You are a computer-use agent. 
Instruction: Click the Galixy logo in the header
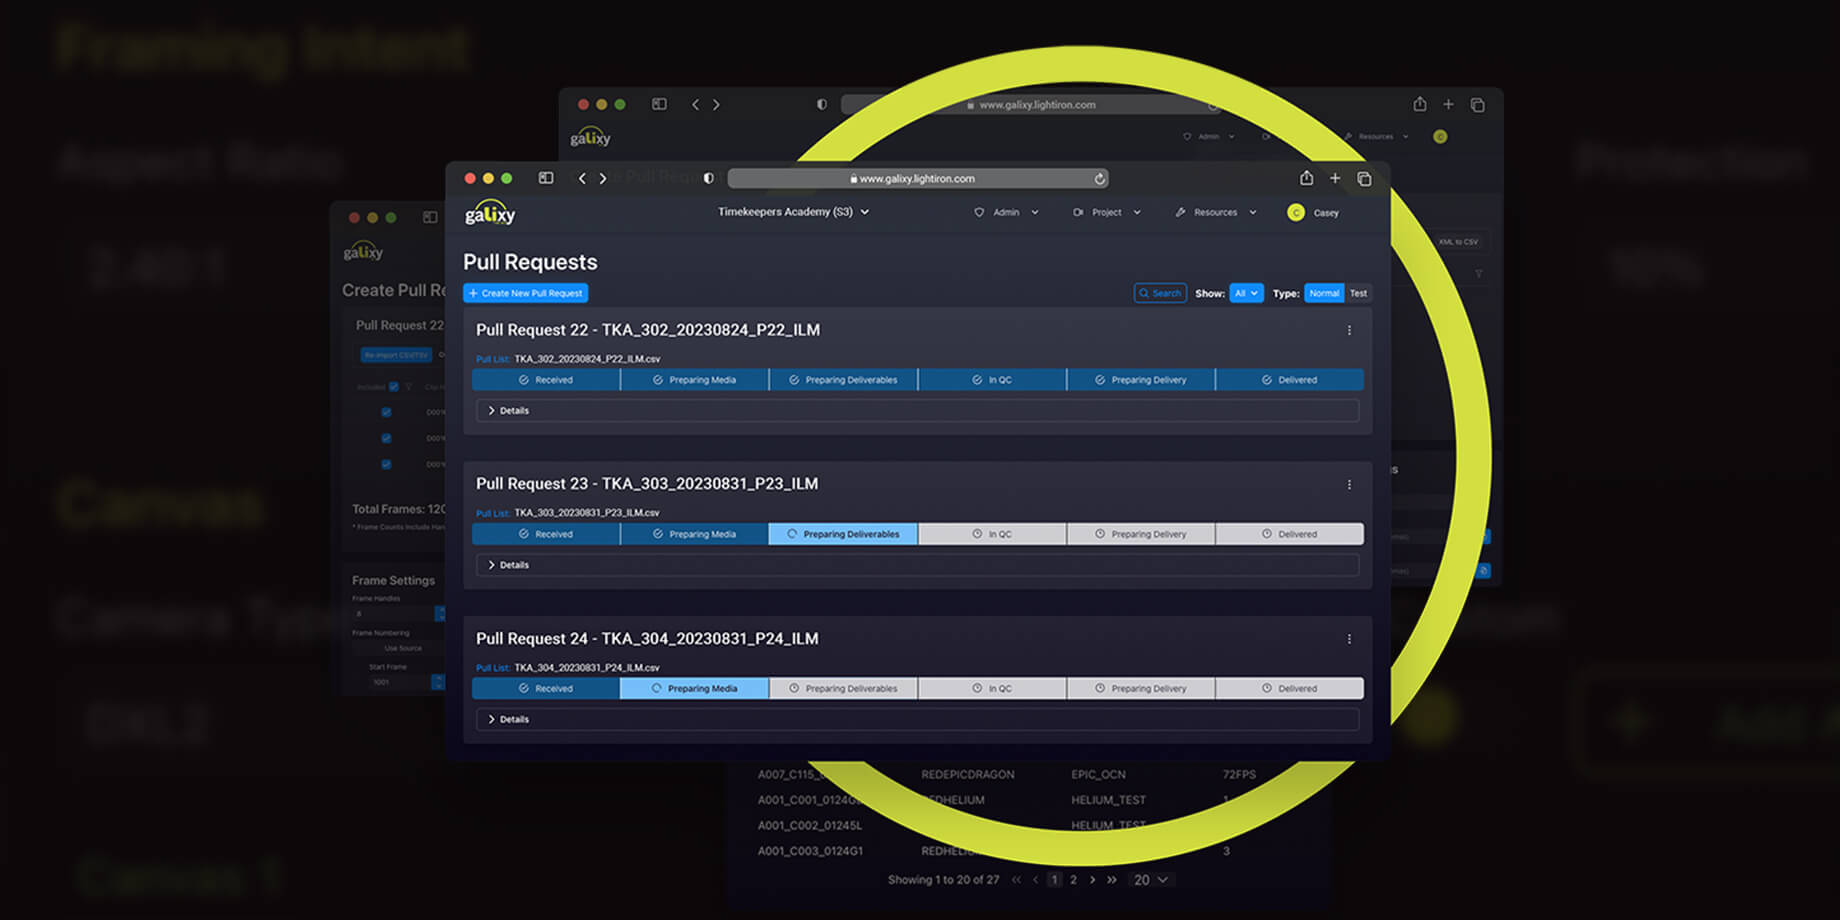click(490, 213)
